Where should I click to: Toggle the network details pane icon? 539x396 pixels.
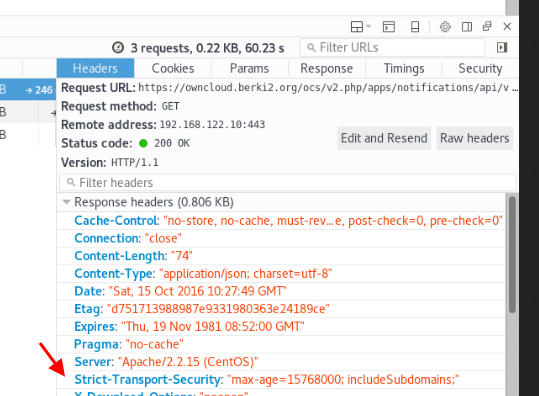pyautogui.click(x=502, y=47)
